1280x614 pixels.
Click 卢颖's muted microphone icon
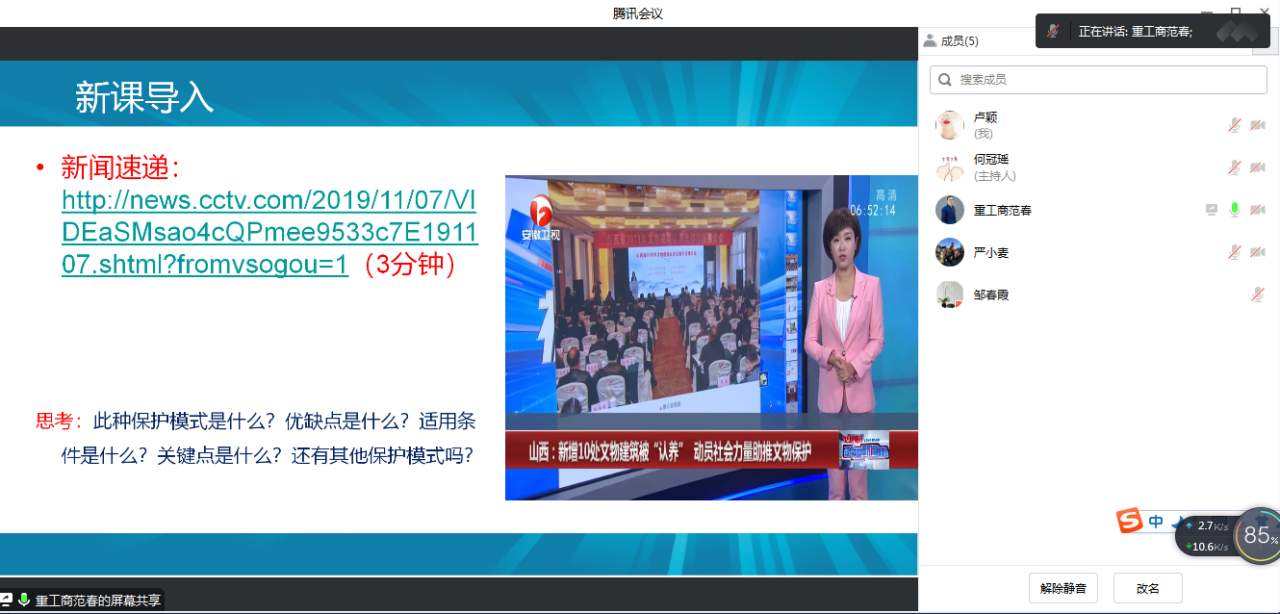pyautogui.click(x=1235, y=125)
